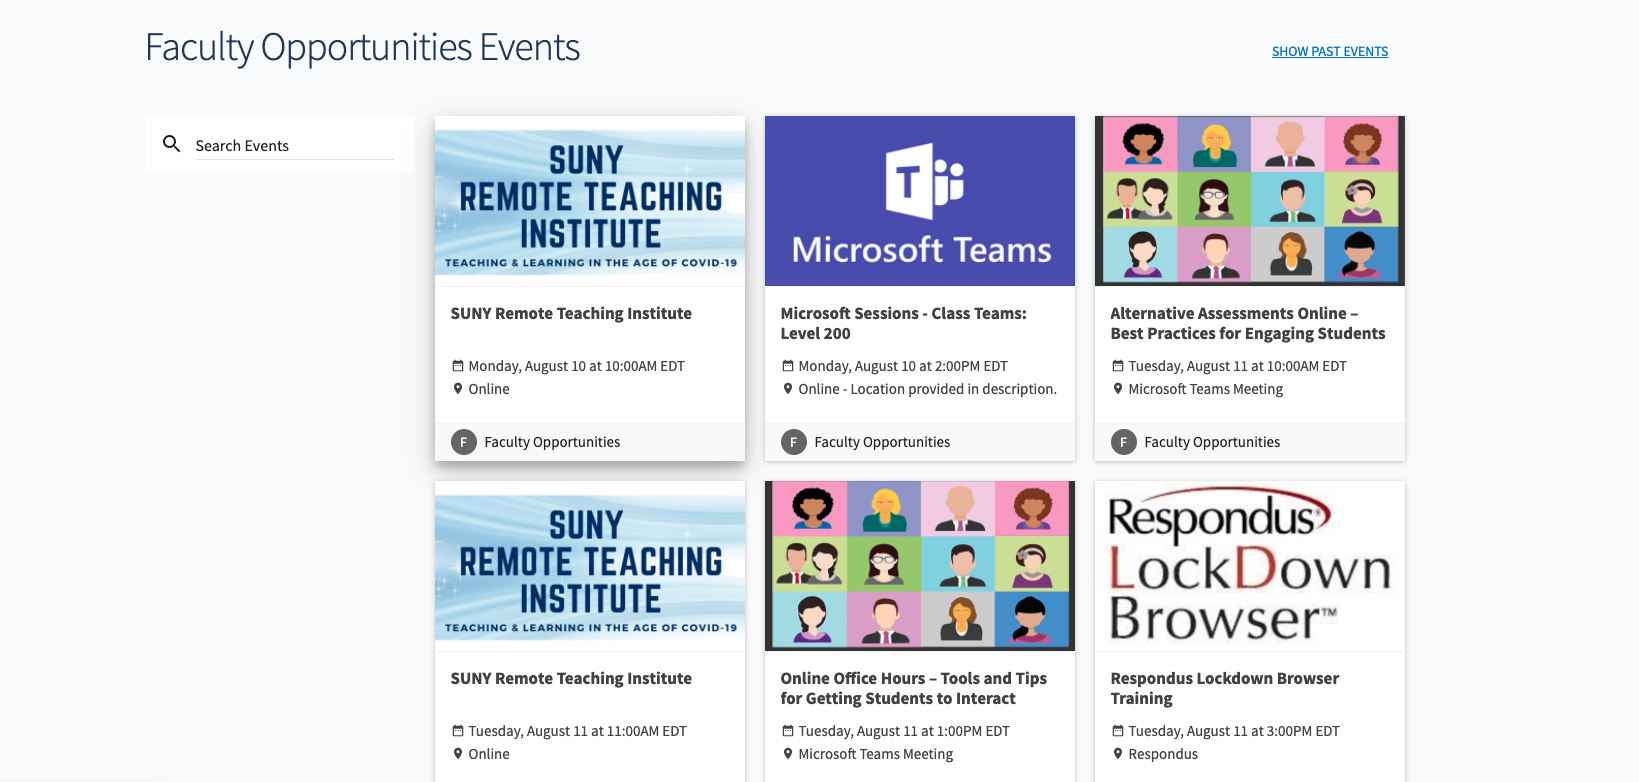
Task: Open the SUNY Remote Teaching Institute Tuesday banner image
Action: click(x=590, y=566)
